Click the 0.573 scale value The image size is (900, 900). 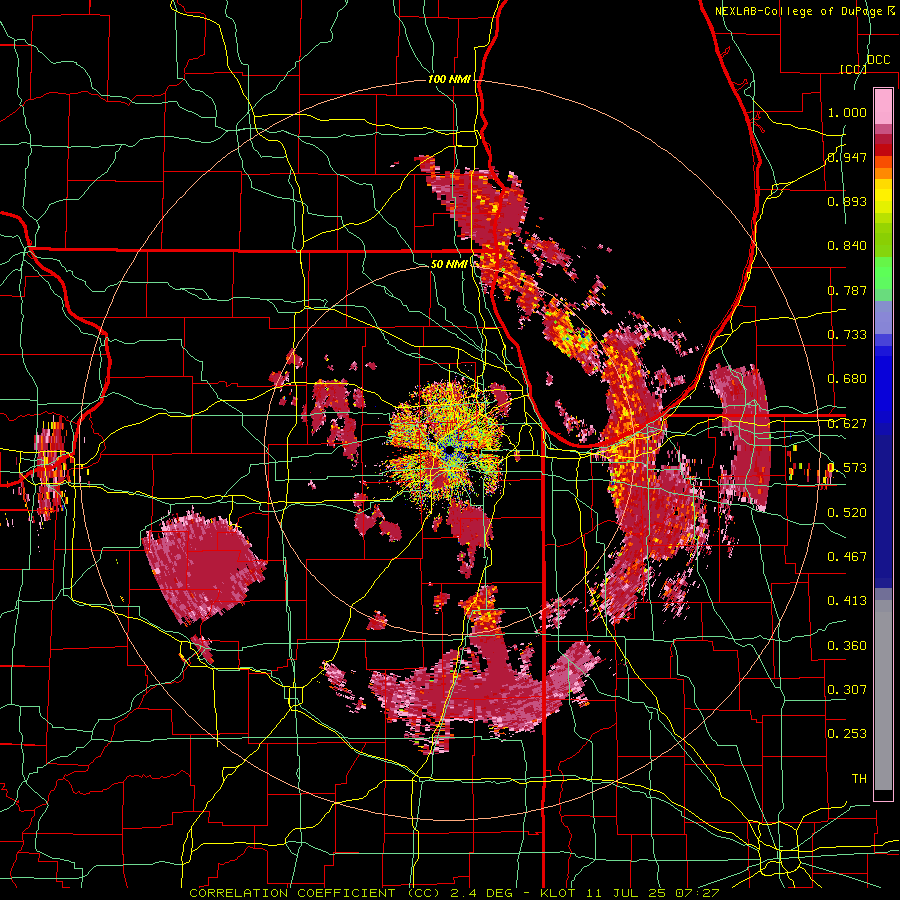coord(847,468)
